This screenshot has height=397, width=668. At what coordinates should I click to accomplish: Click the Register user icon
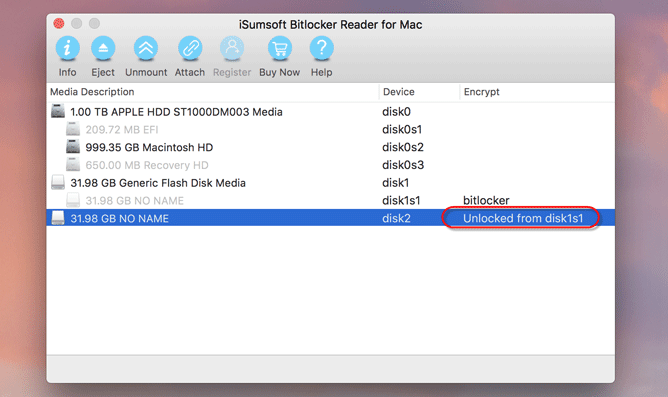tap(232, 48)
